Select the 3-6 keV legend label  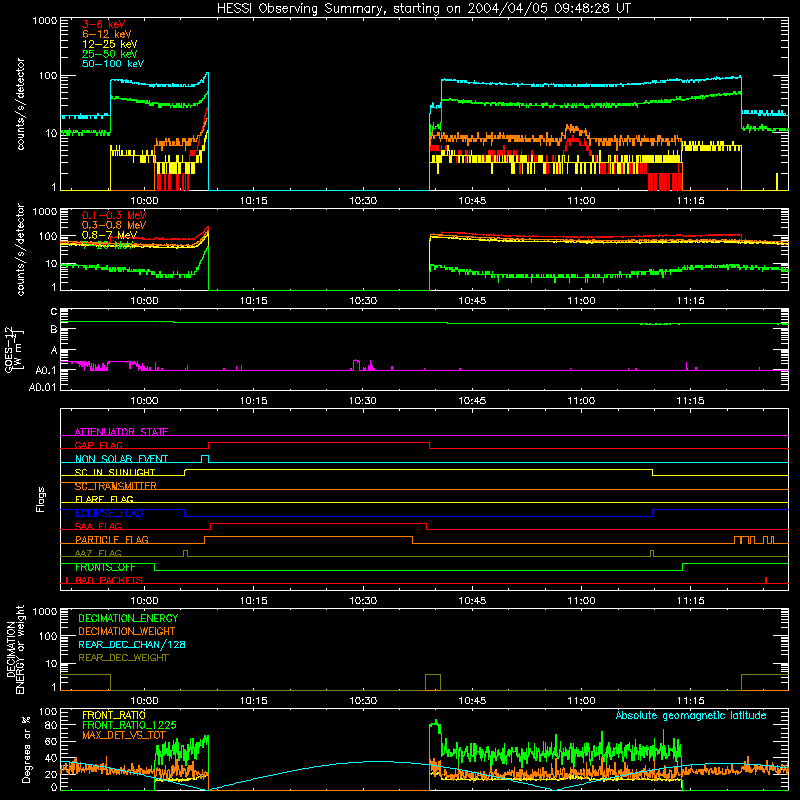point(104,24)
